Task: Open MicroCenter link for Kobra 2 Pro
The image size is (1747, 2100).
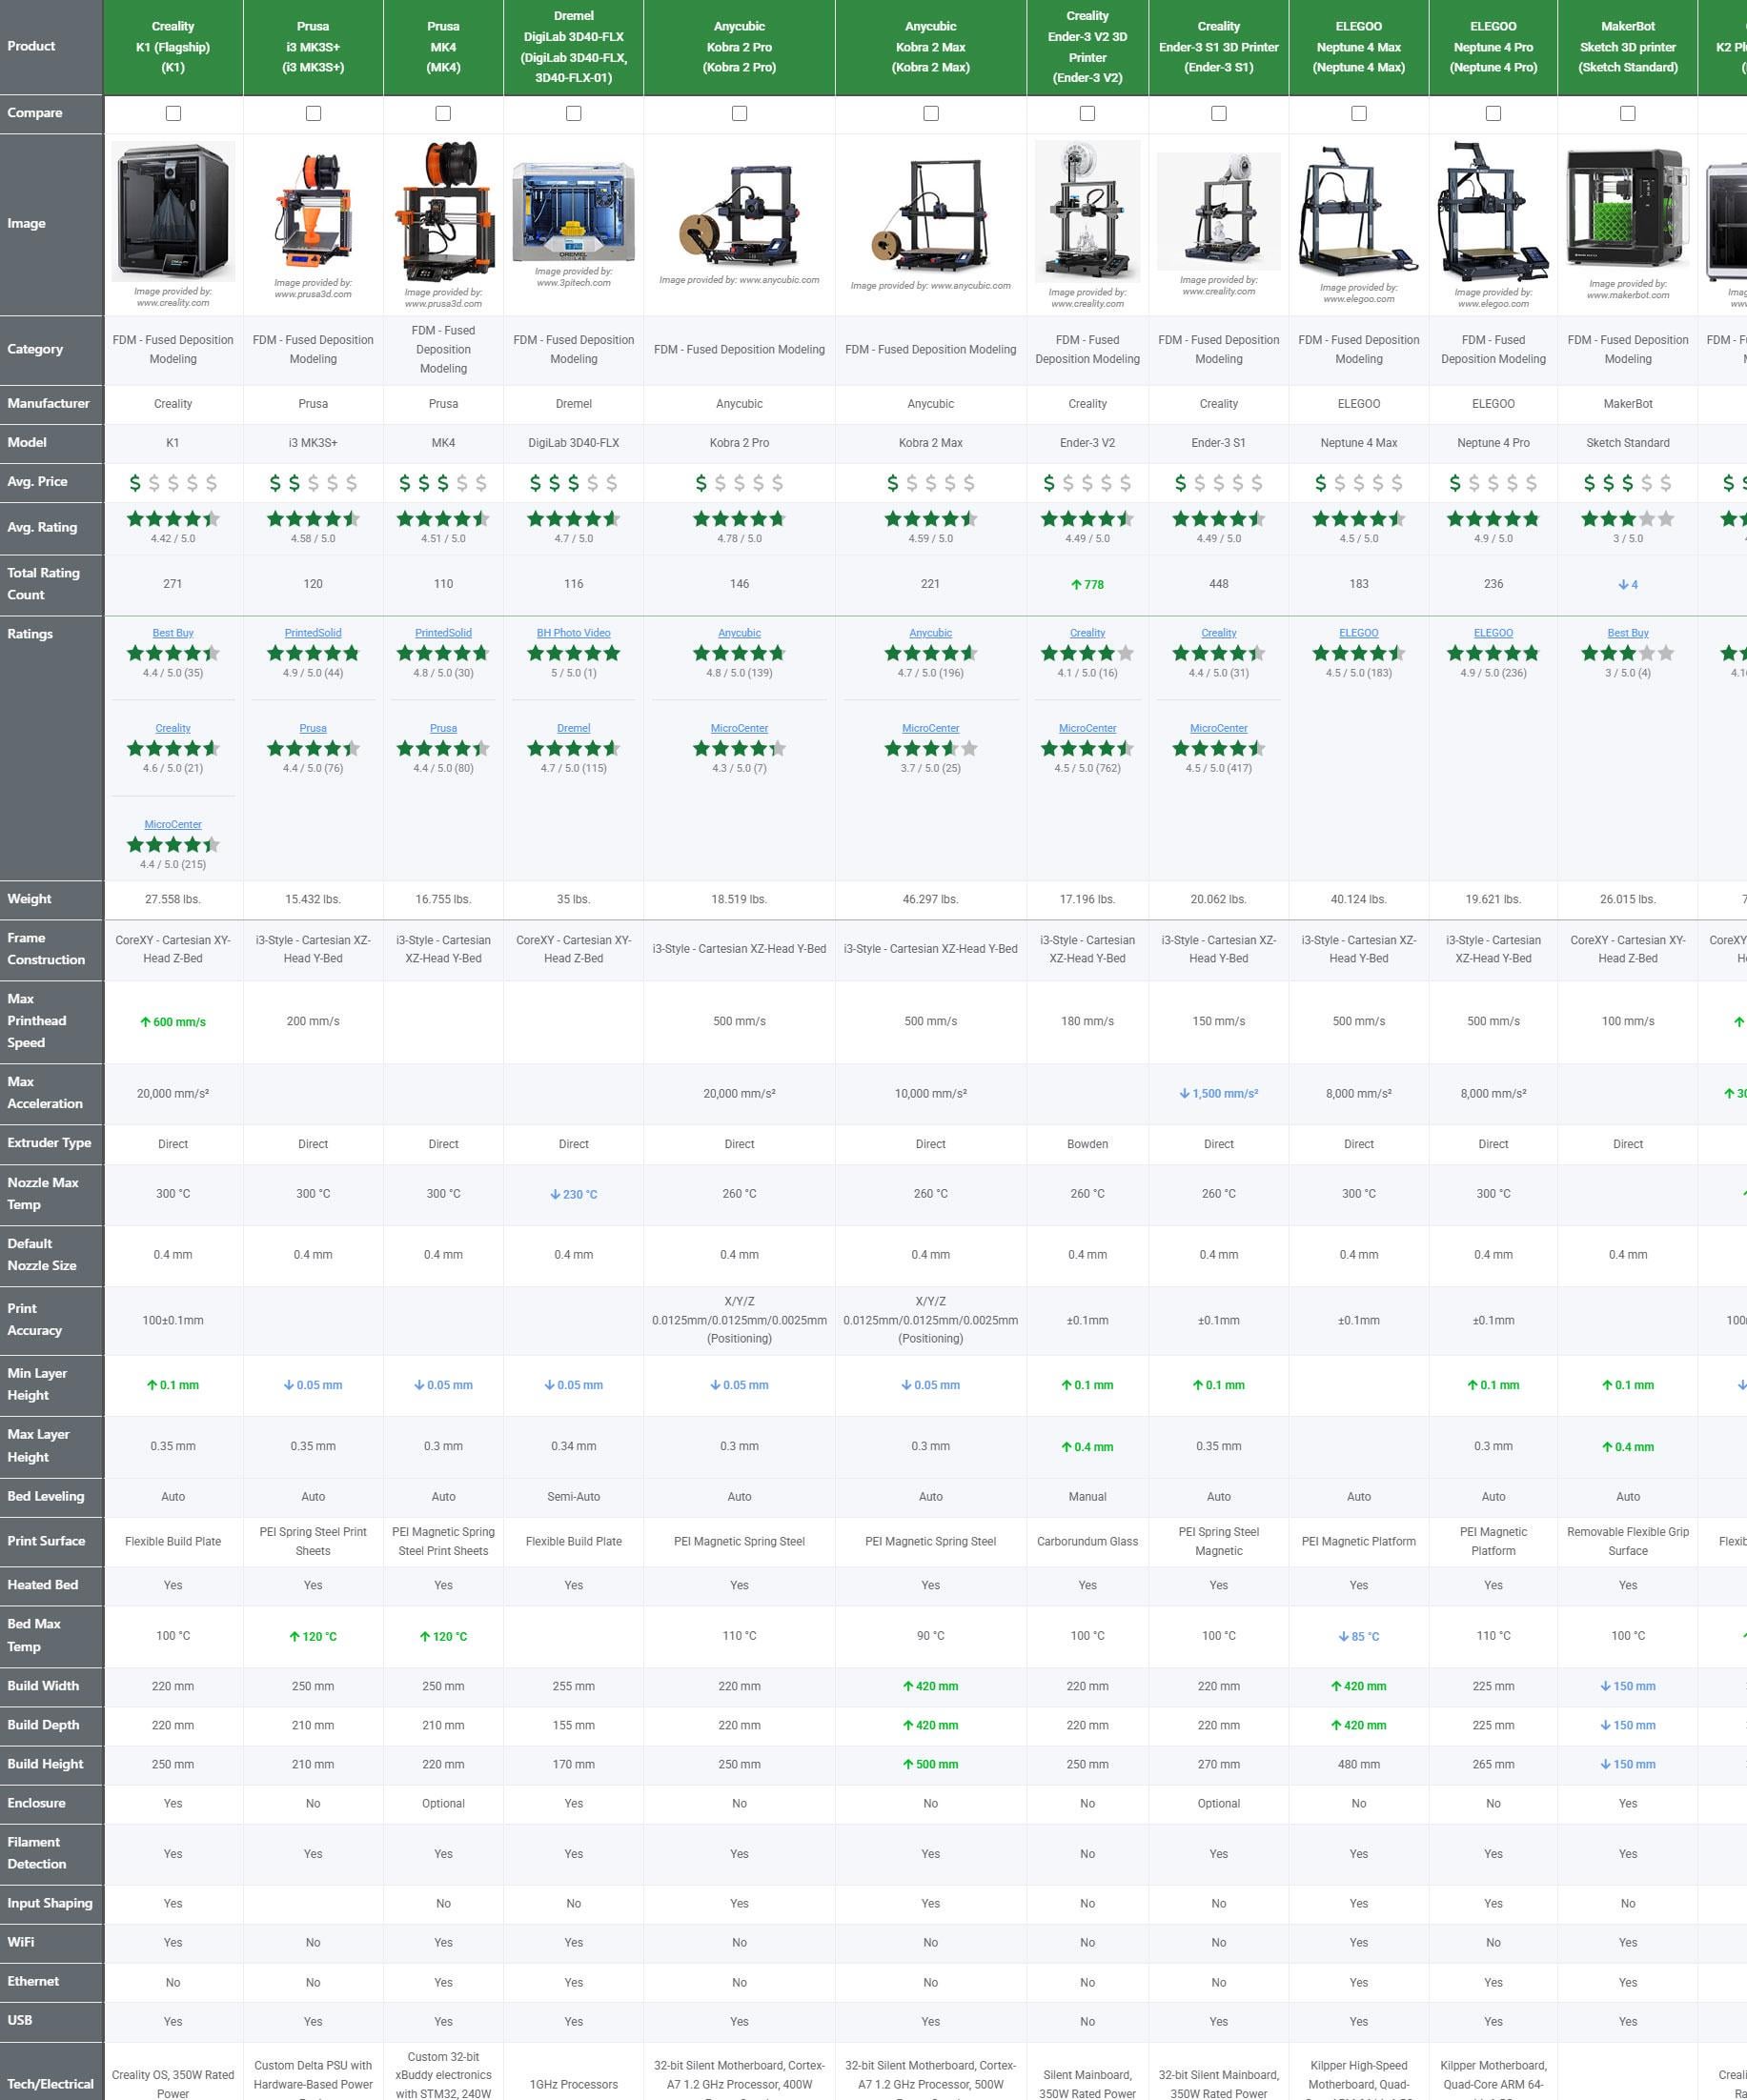Action: click(x=739, y=728)
